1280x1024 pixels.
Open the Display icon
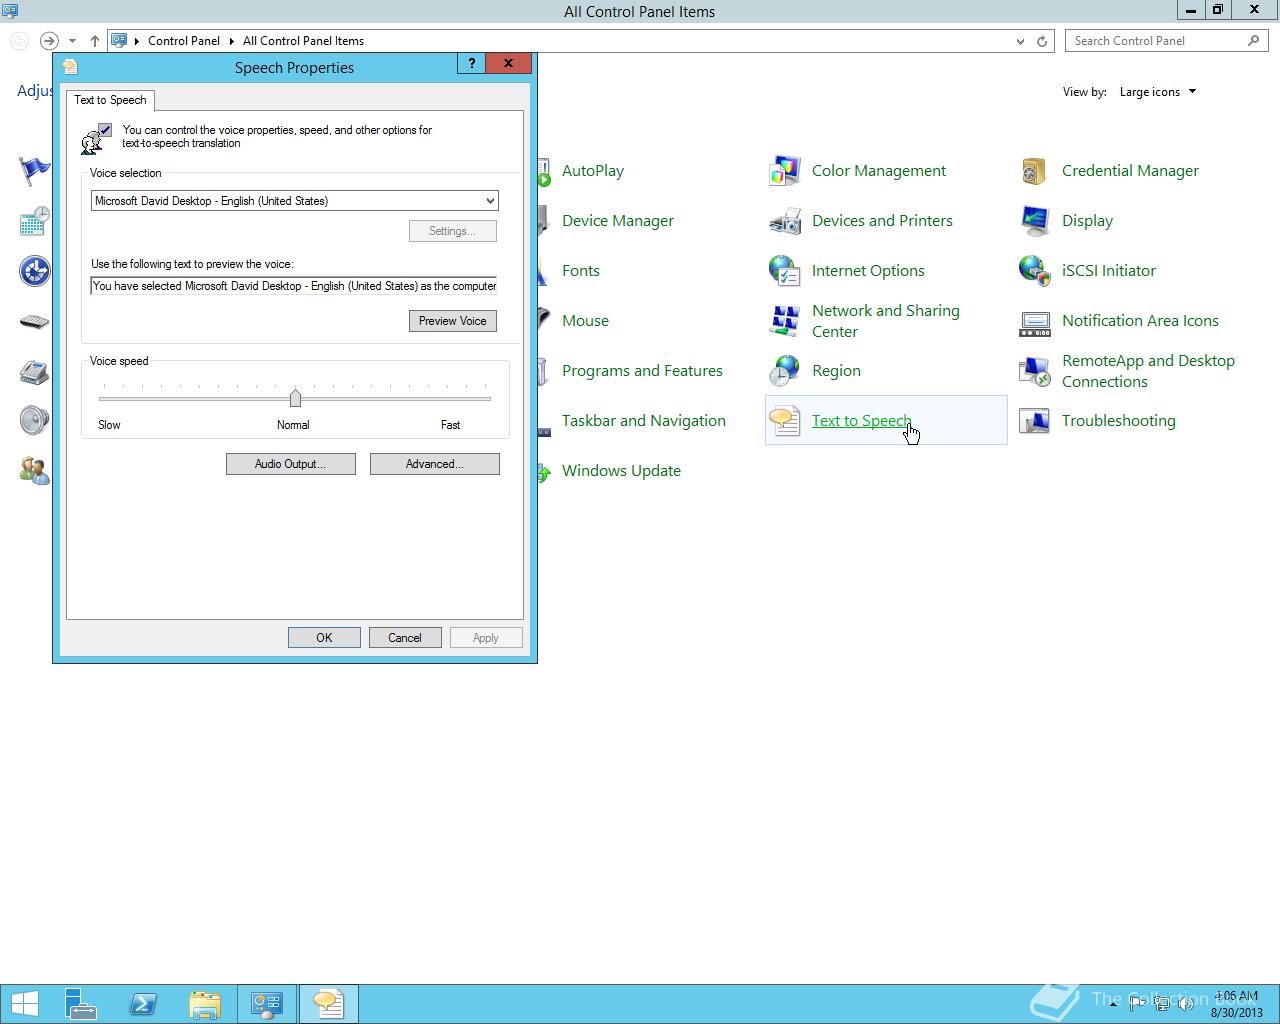(x=1034, y=221)
